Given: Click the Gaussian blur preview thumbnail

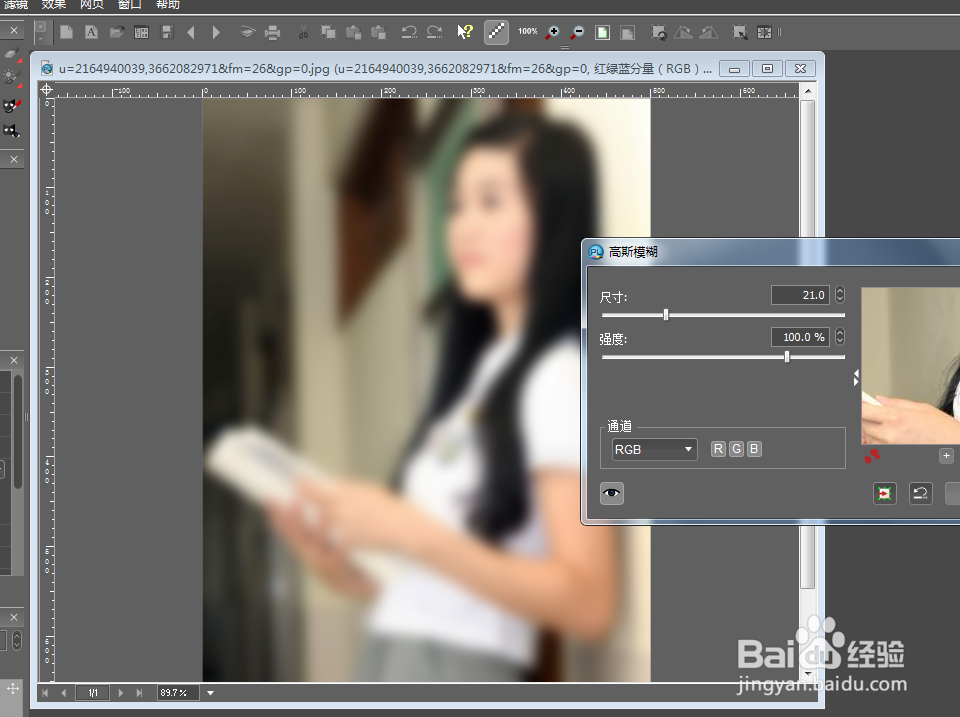Looking at the screenshot, I should pyautogui.click(x=910, y=366).
